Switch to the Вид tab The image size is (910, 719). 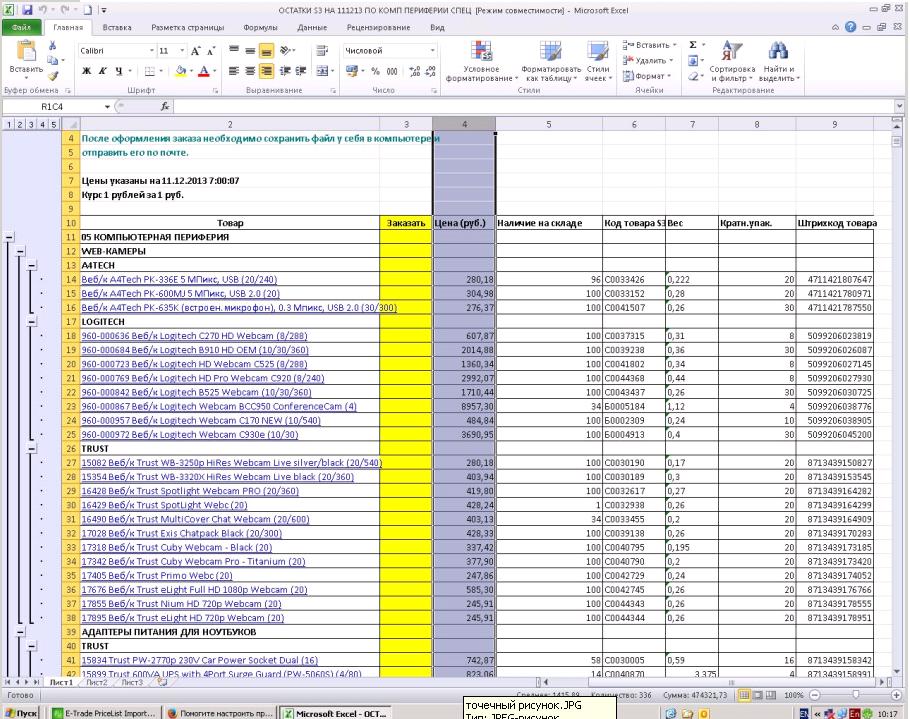pyautogui.click(x=437, y=27)
